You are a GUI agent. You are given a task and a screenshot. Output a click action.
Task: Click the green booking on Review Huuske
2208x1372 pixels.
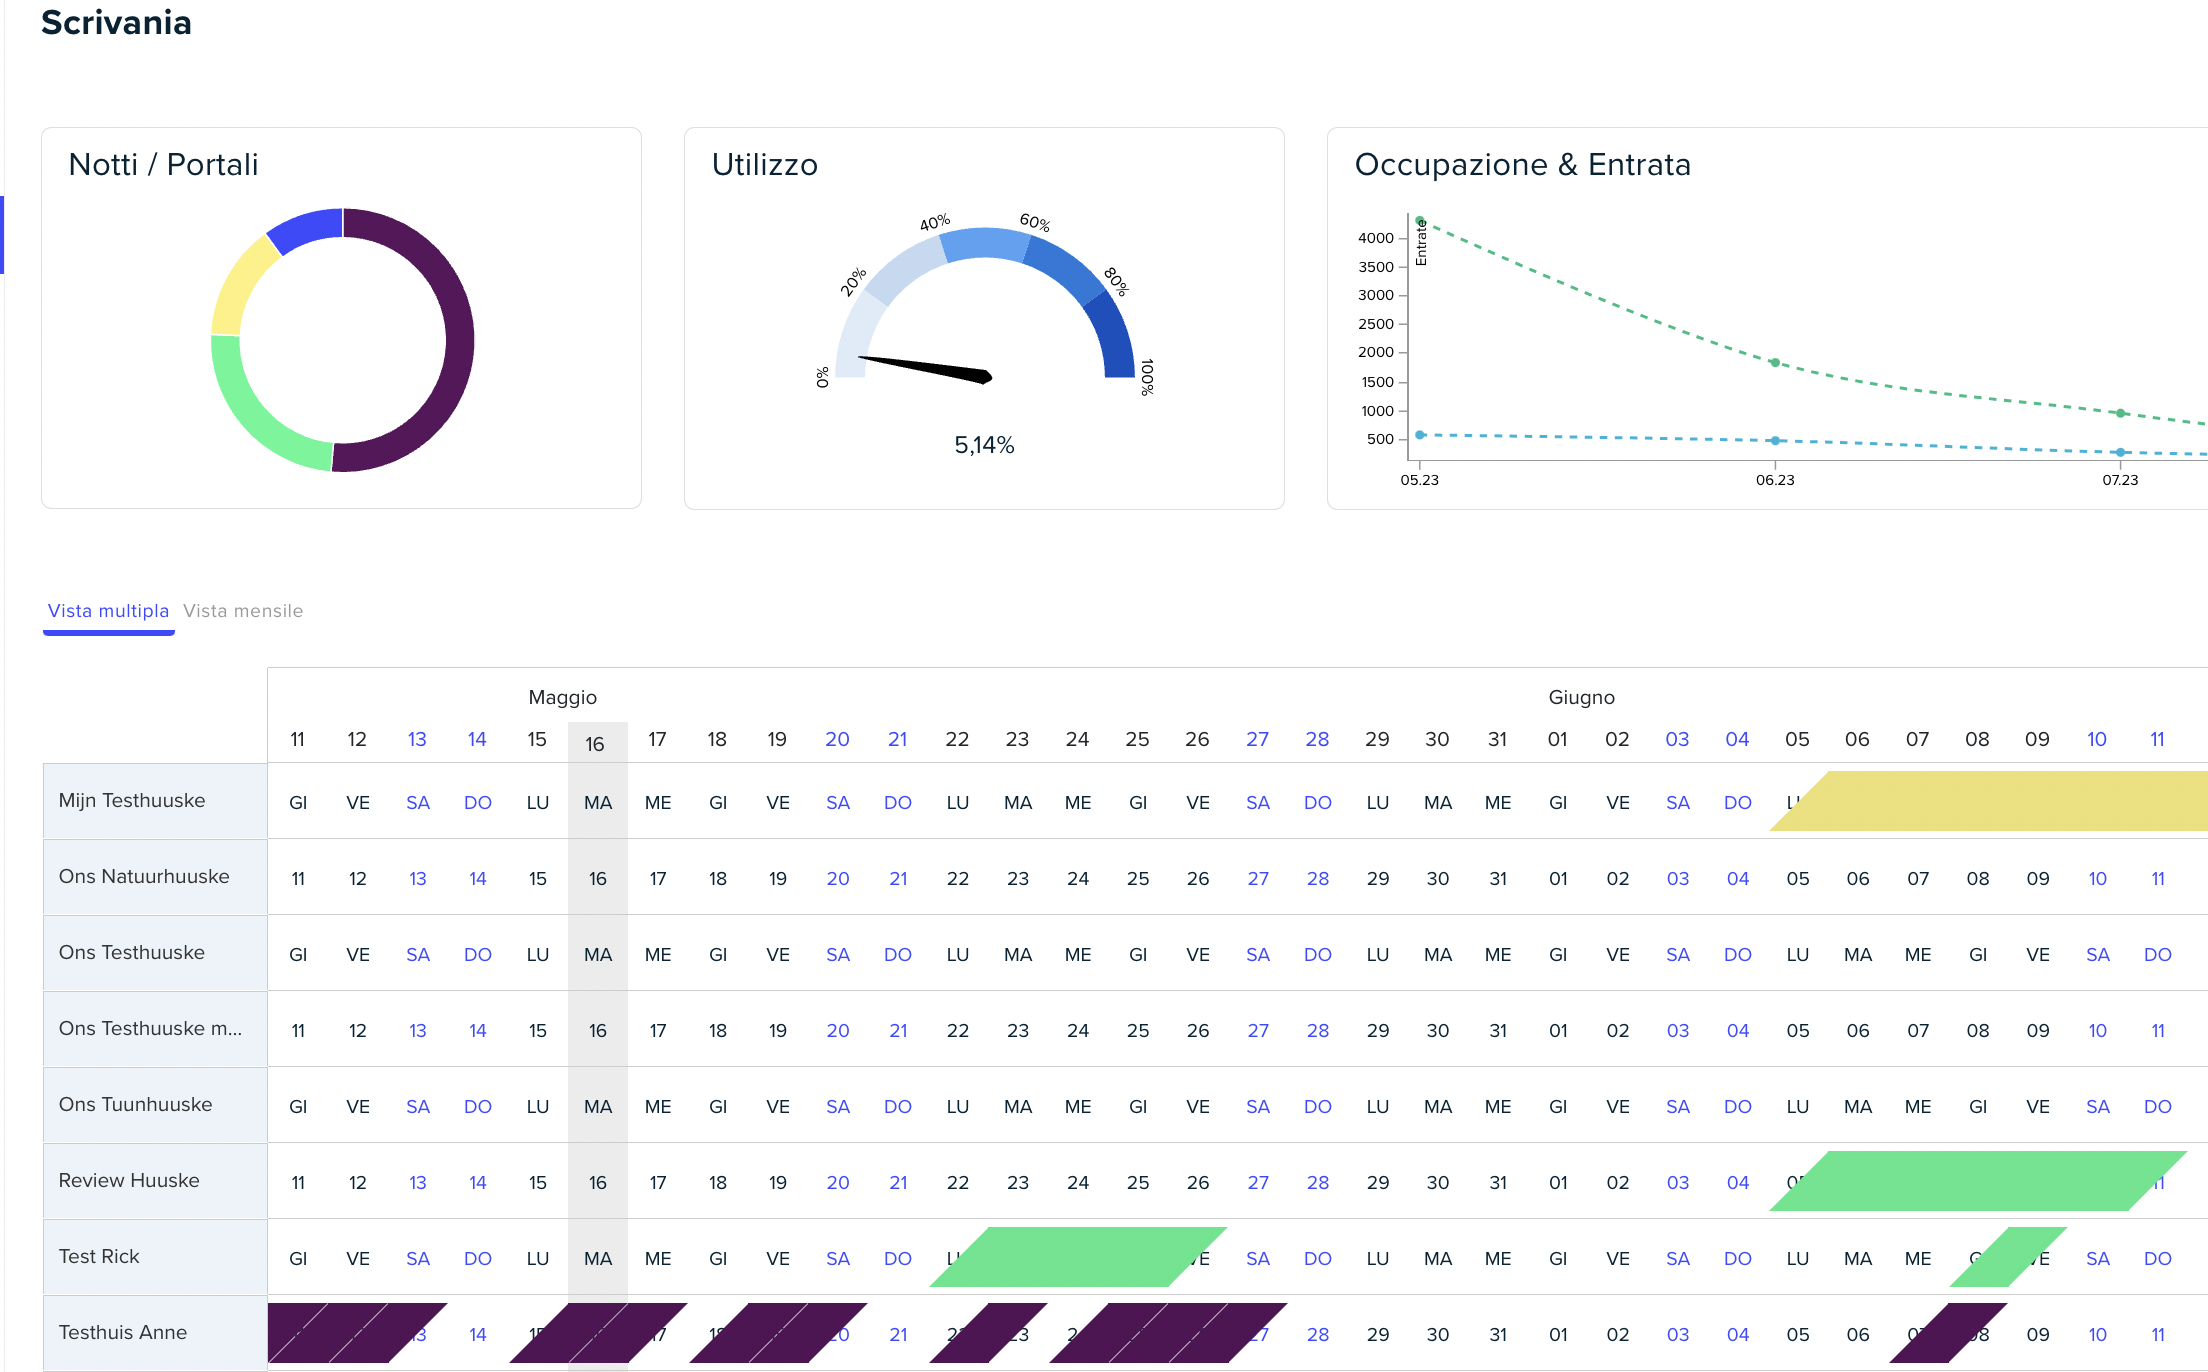1978,1181
